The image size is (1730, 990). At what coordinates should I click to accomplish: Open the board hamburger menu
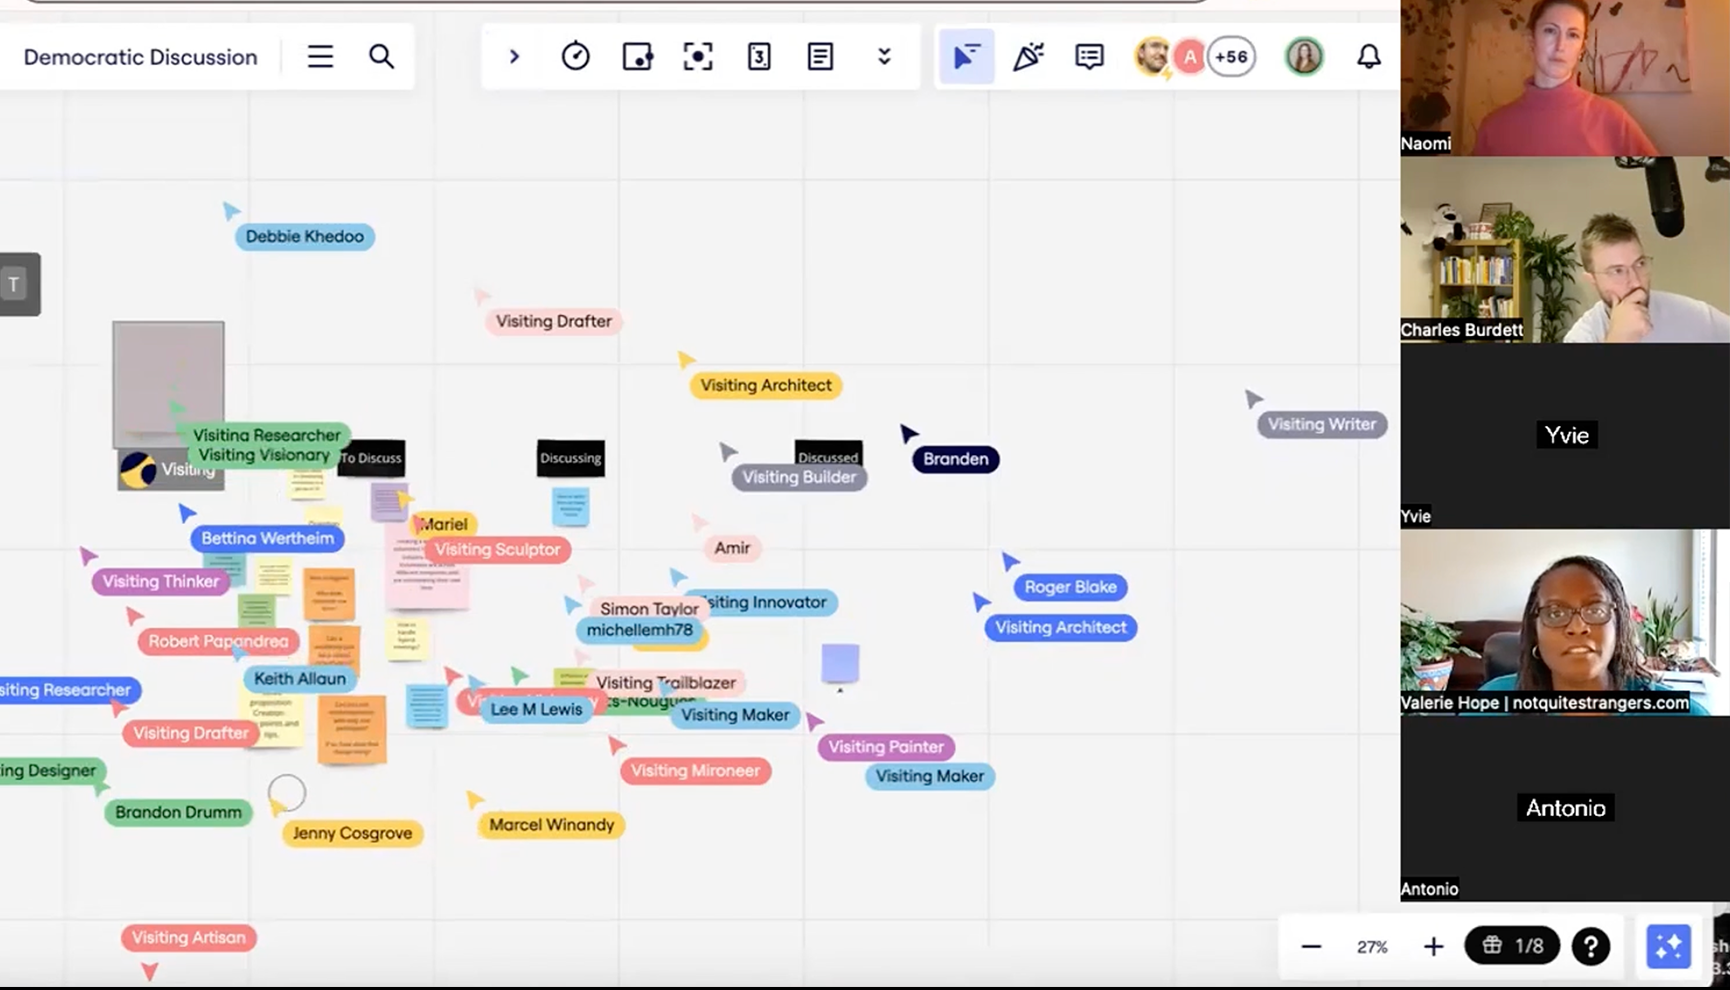(319, 57)
